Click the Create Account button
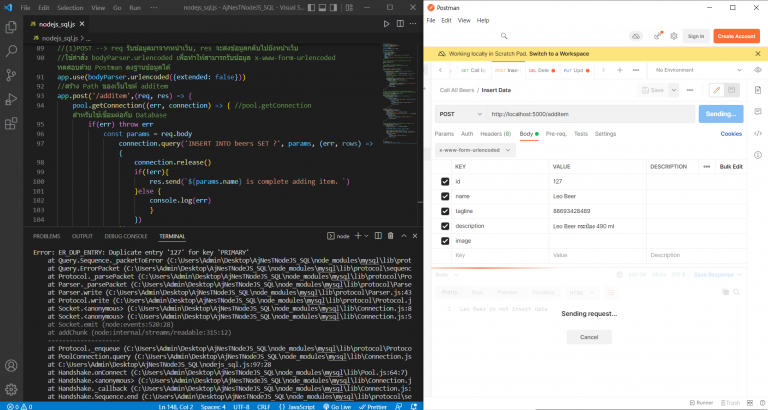Screen dimensions: 768x410 coord(736,36)
